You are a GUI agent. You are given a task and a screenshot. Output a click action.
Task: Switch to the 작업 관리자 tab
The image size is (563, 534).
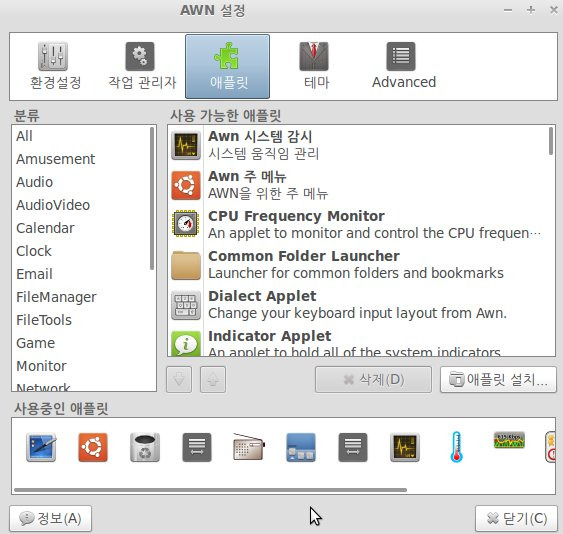pos(142,66)
